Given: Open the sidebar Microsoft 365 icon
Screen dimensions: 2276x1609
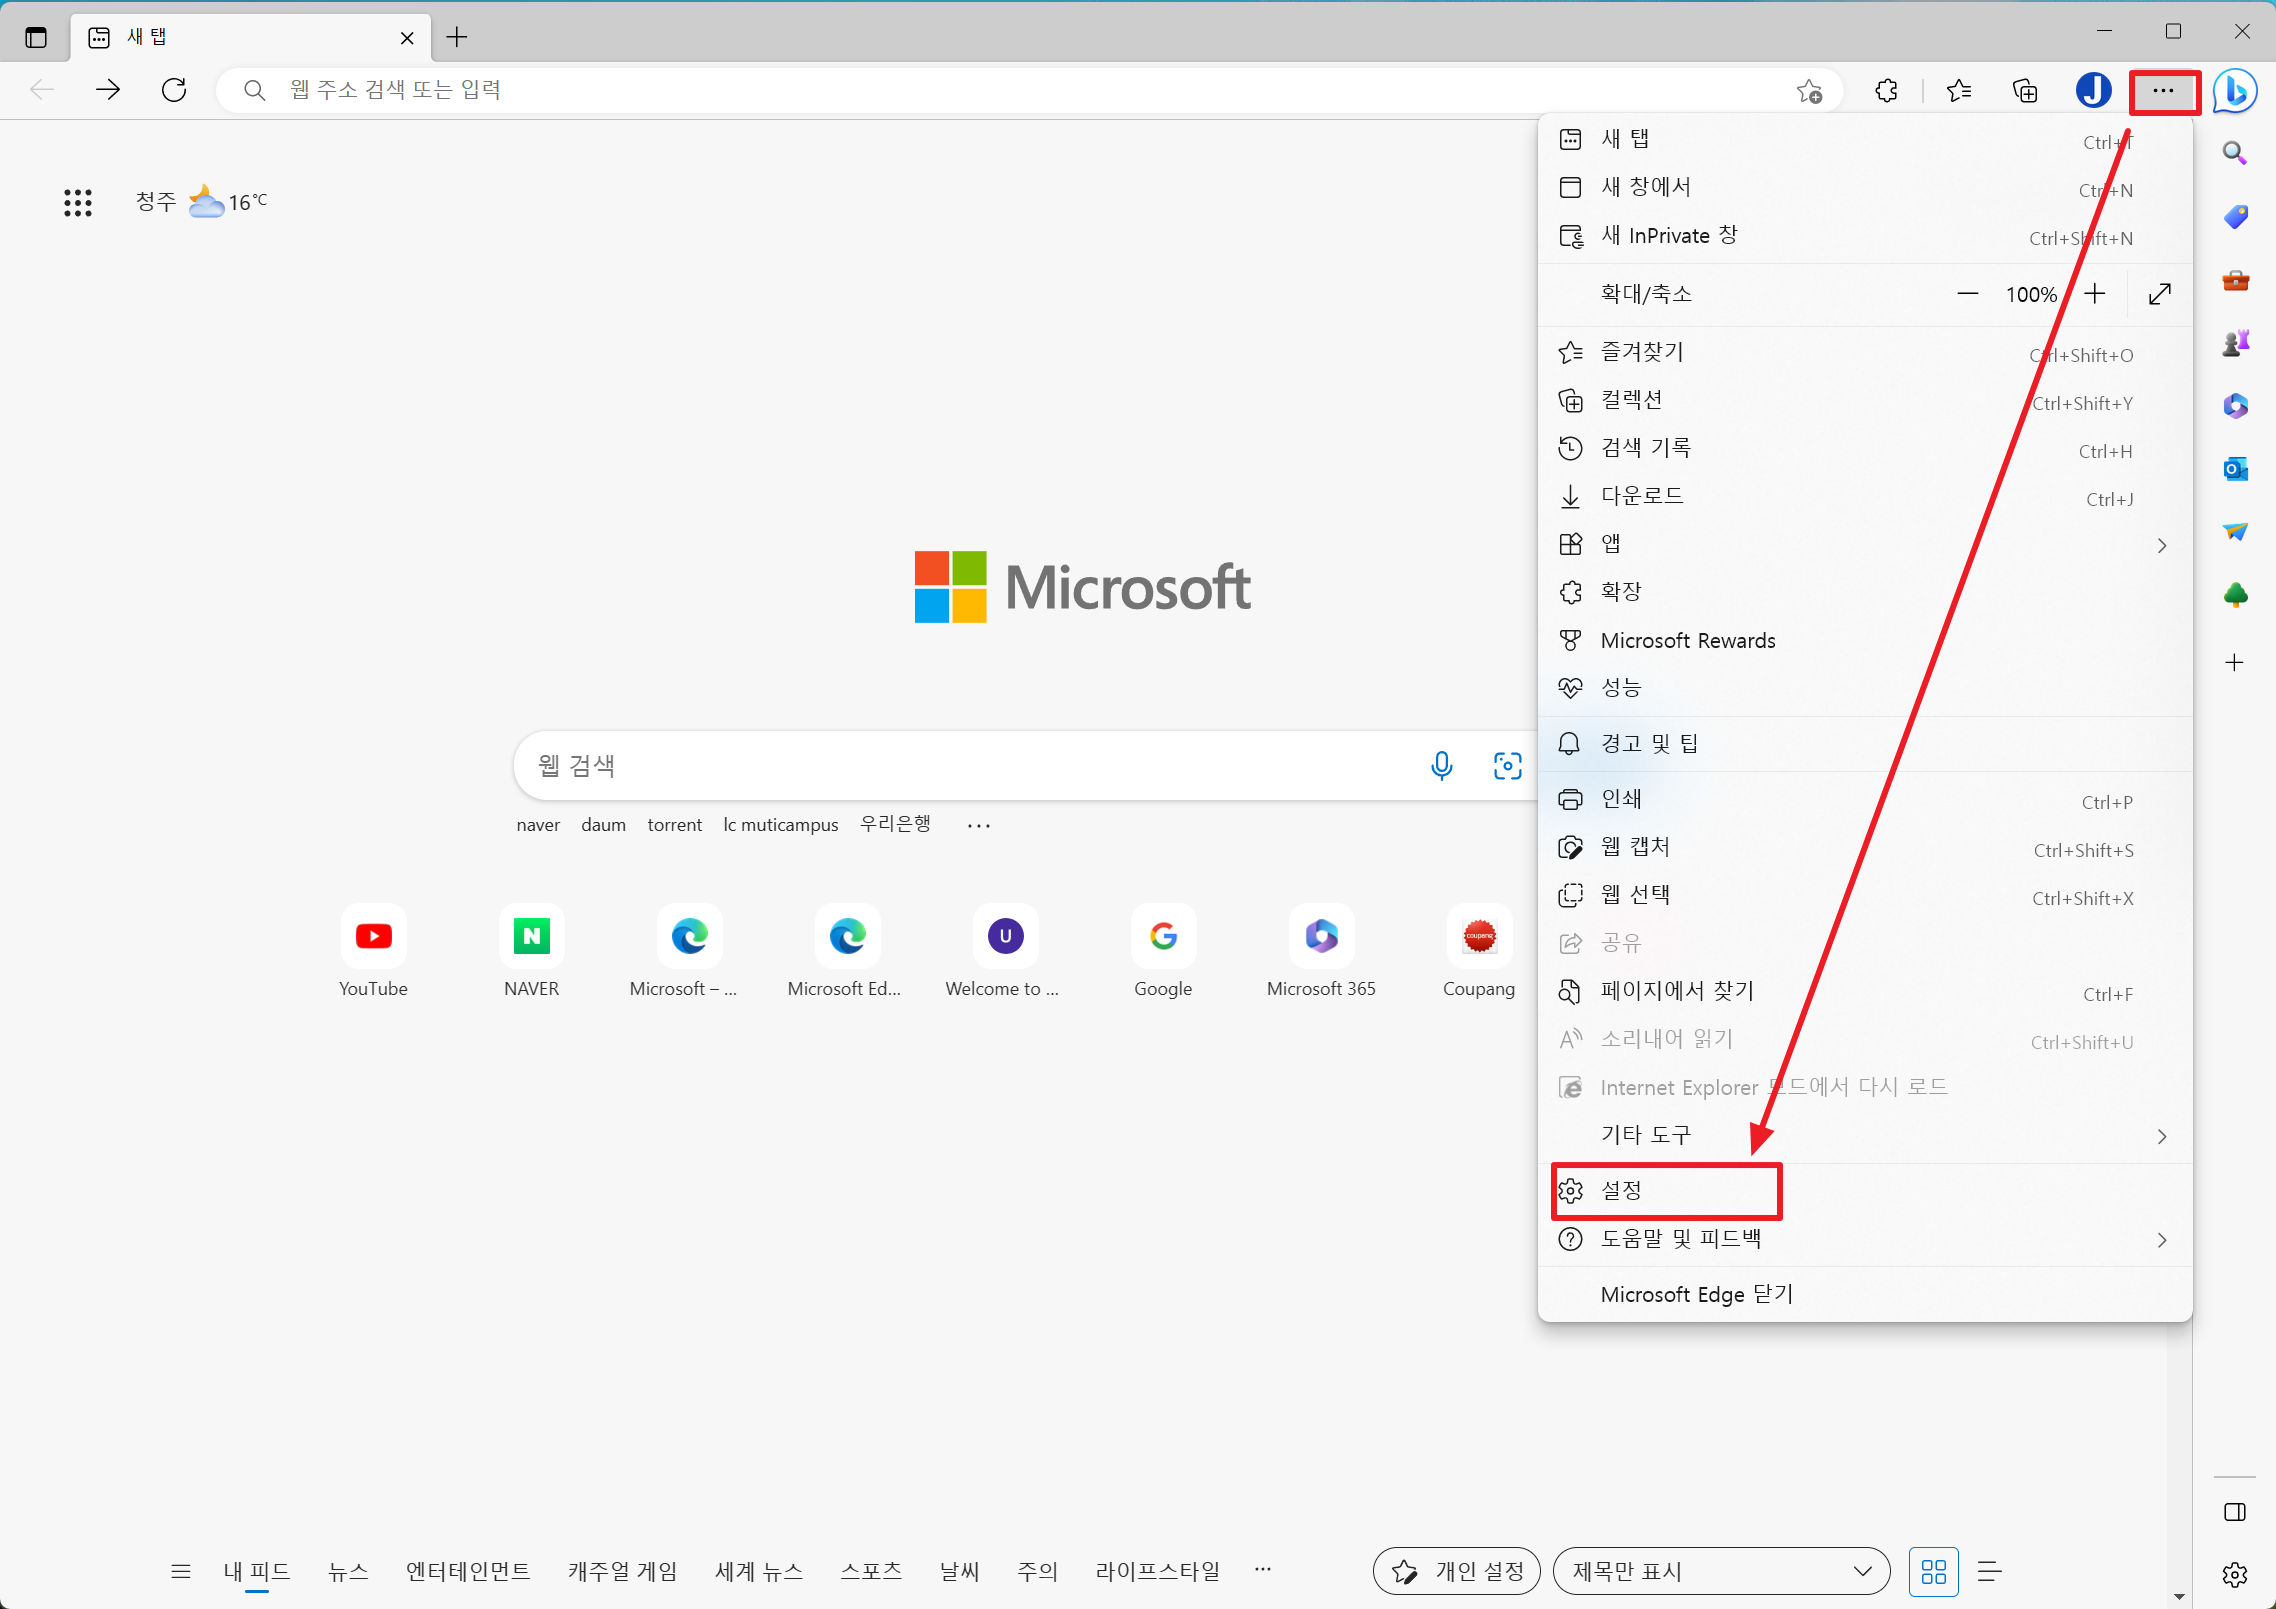Looking at the screenshot, I should [2235, 406].
